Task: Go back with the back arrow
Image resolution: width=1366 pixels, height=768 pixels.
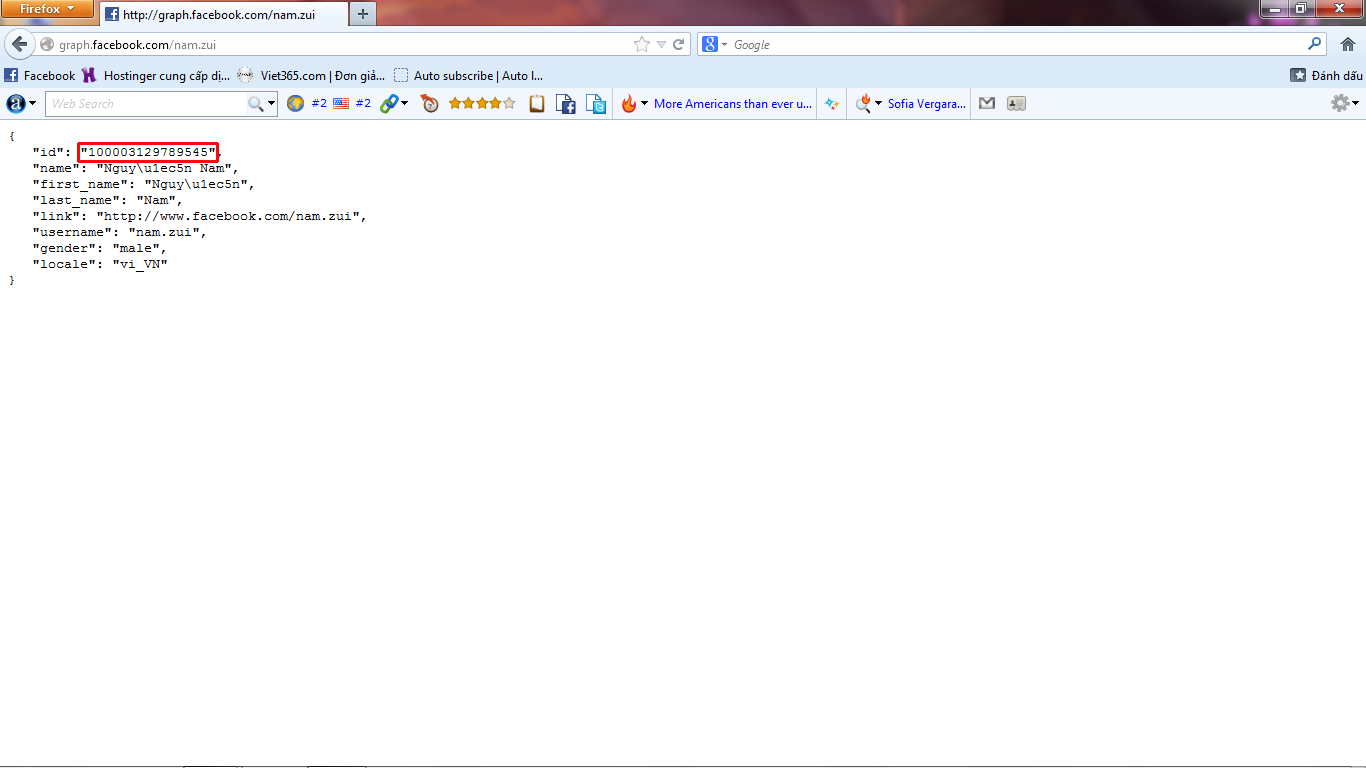Action: click(x=20, y=44)
